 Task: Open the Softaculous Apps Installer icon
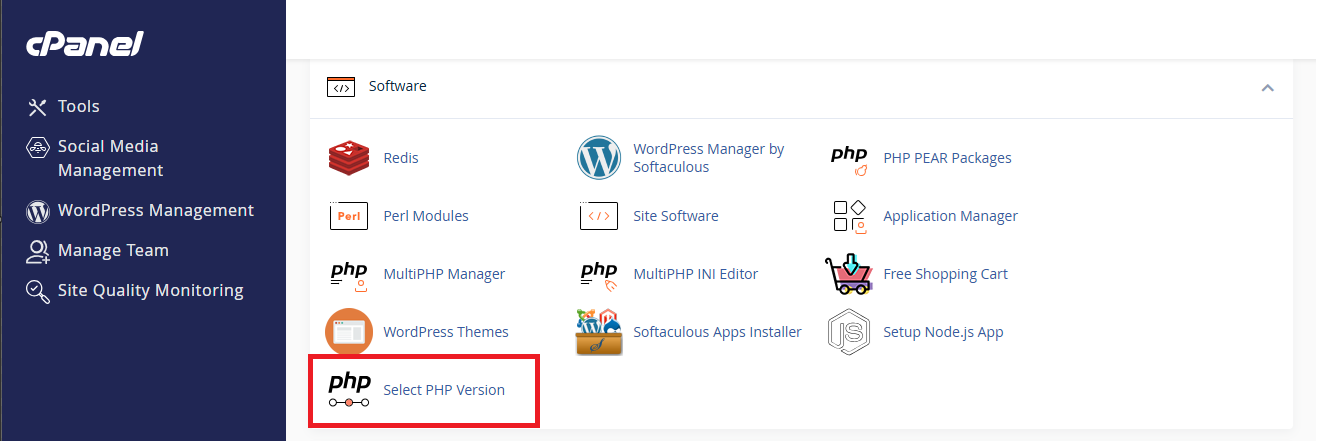pos(599,332)
